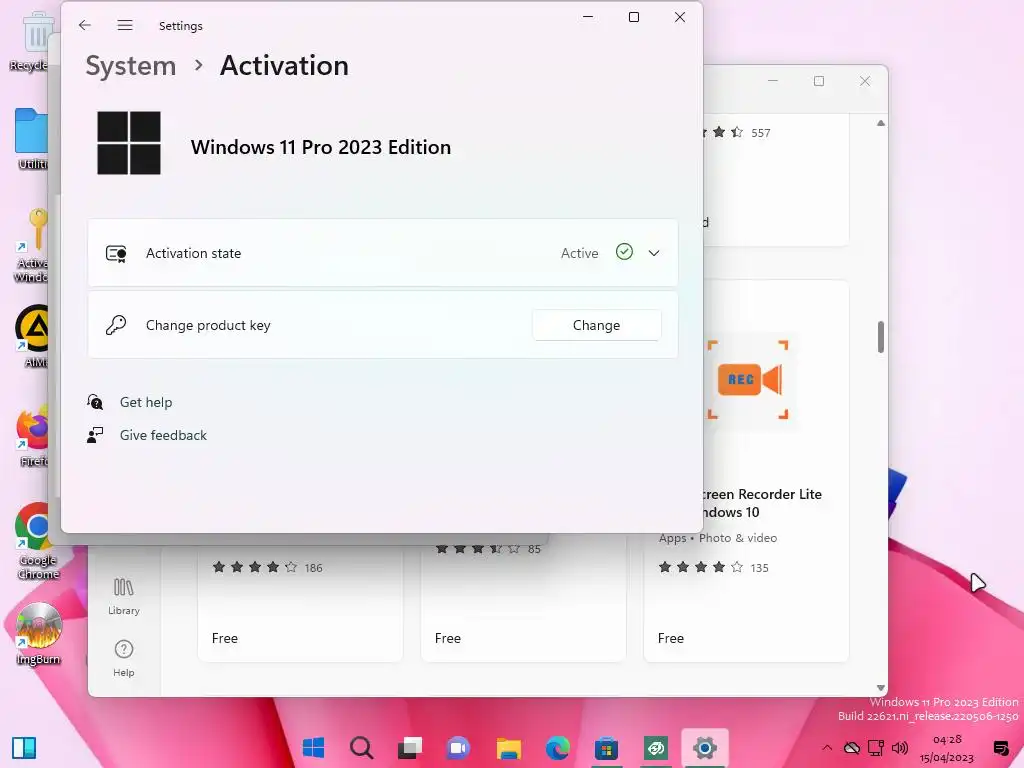Navigate to System in the breadcrumb
Image resolution: width=1024 pixels, height=768 pixels.
tap(131, 66)
